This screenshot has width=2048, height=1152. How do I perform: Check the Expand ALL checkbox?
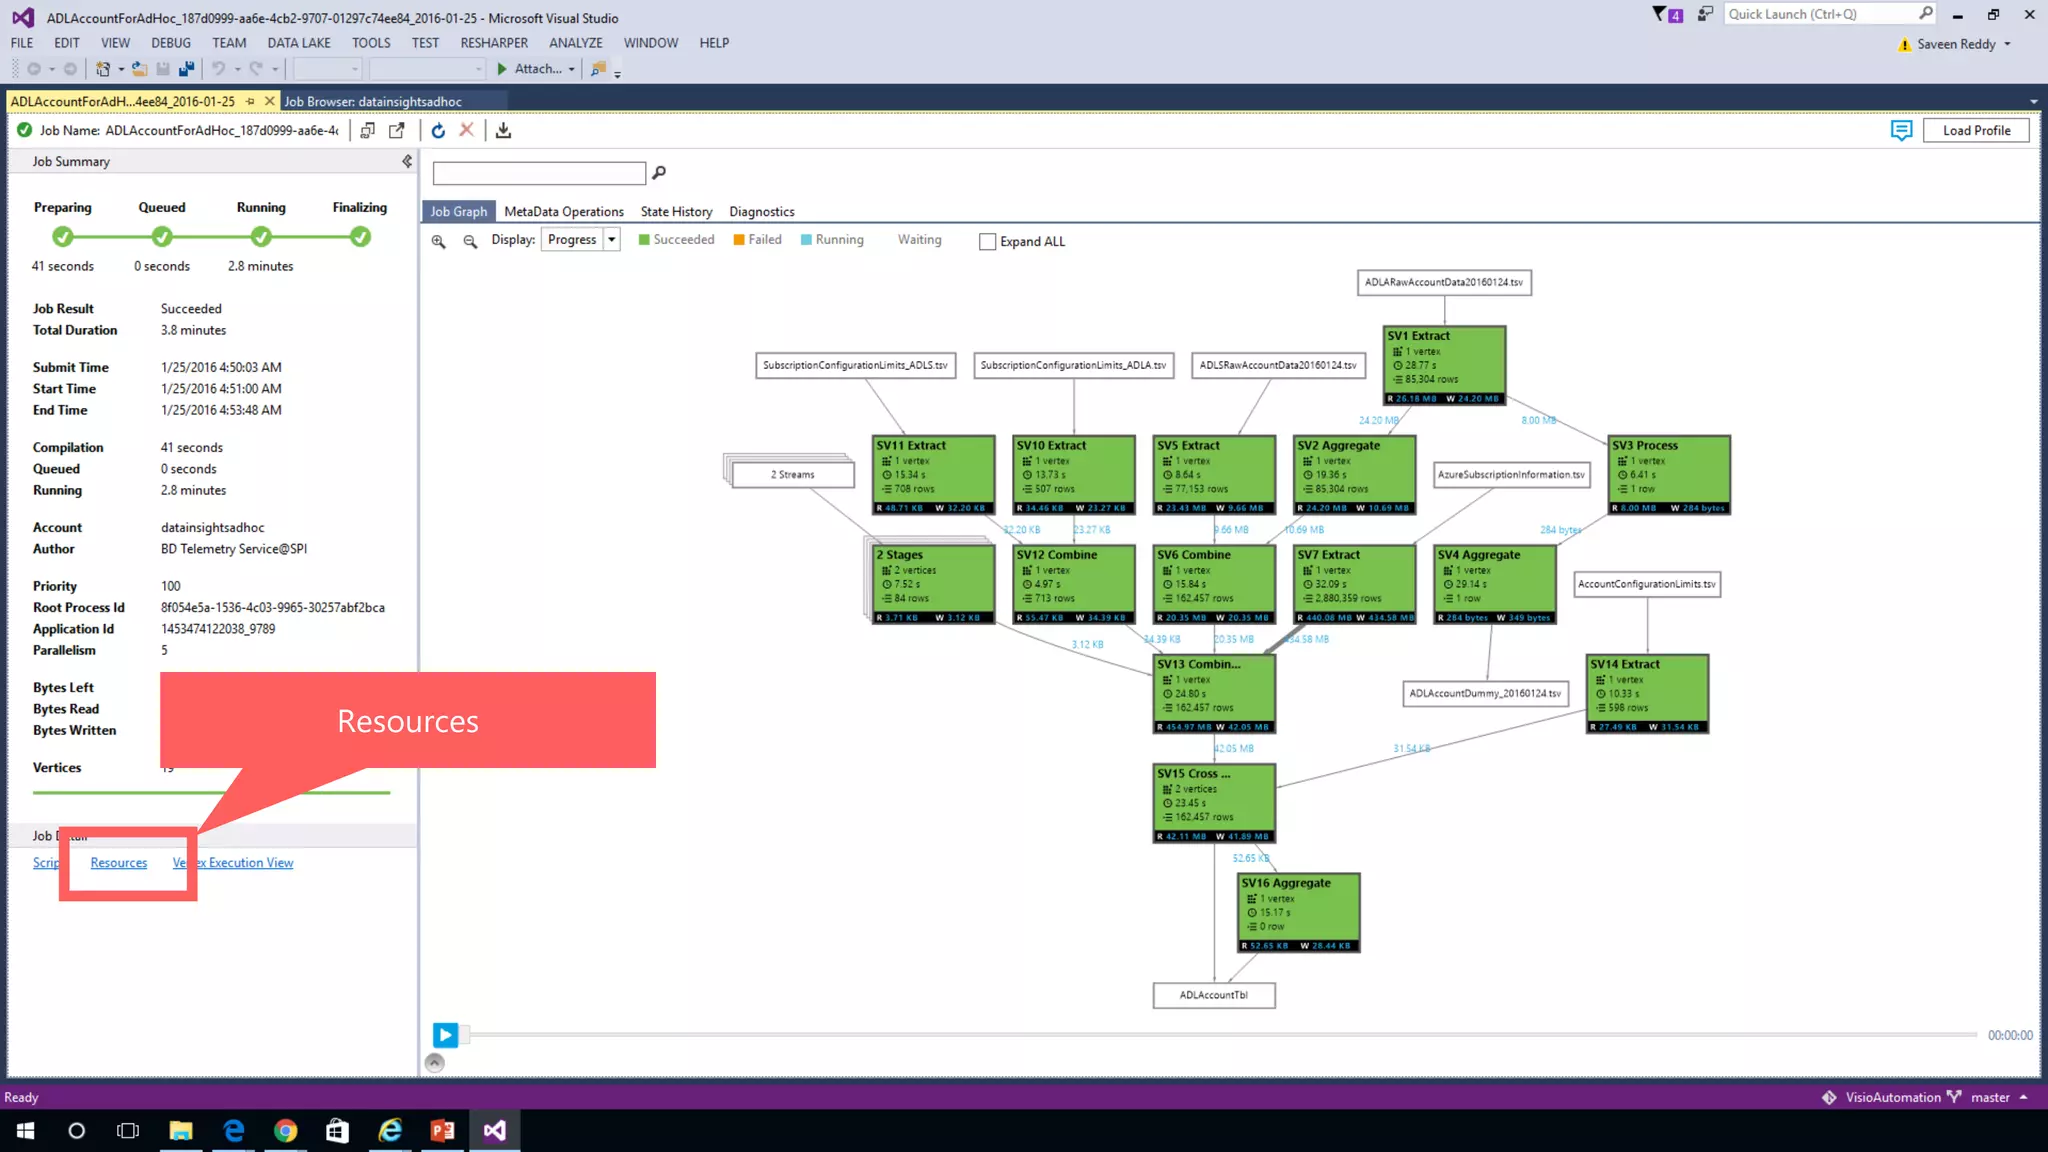987,242
